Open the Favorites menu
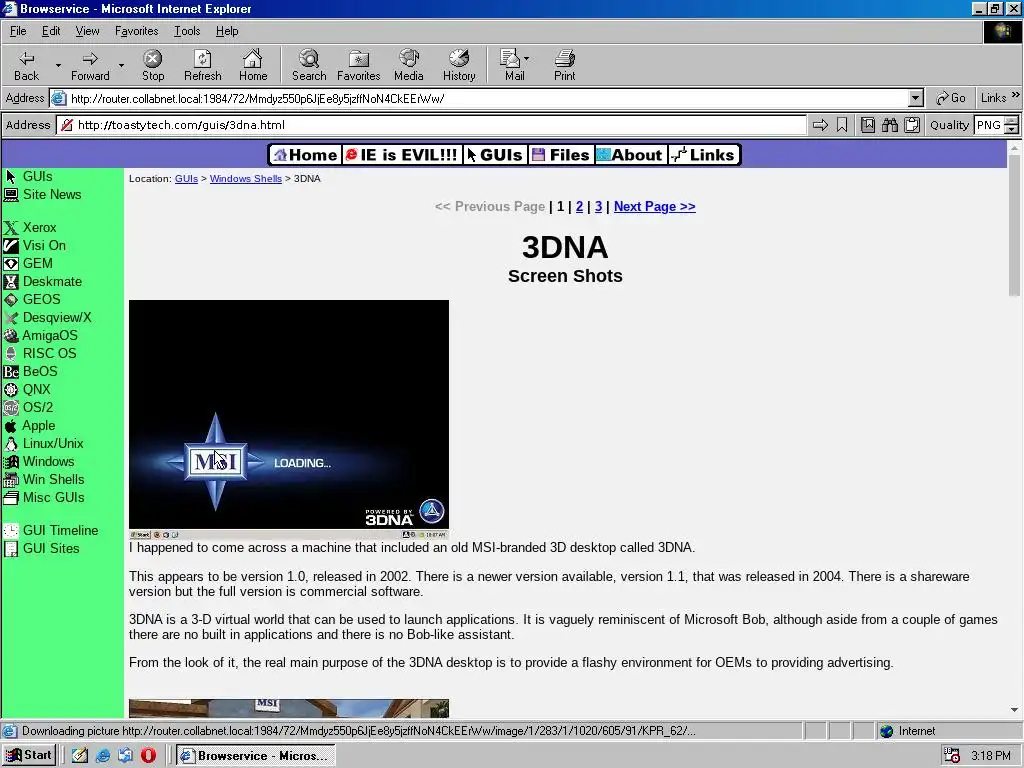This screenshot has height=768, width=1024. click(x=136, y=31)
